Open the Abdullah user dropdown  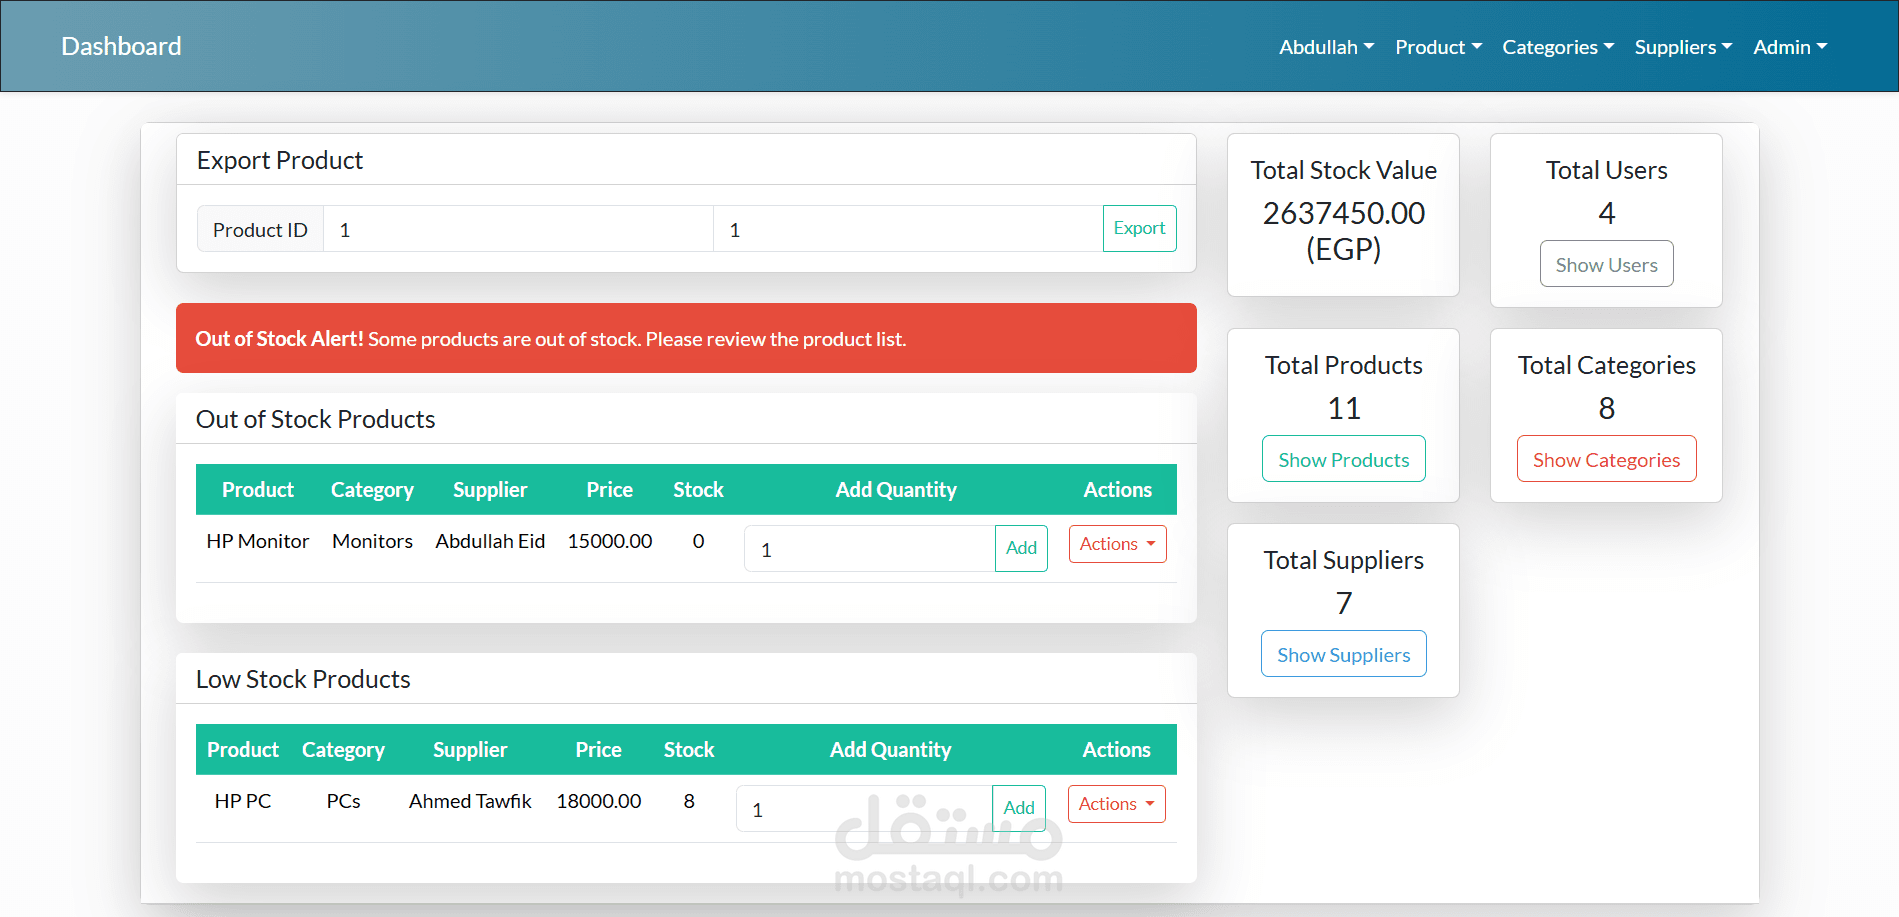1326,47
